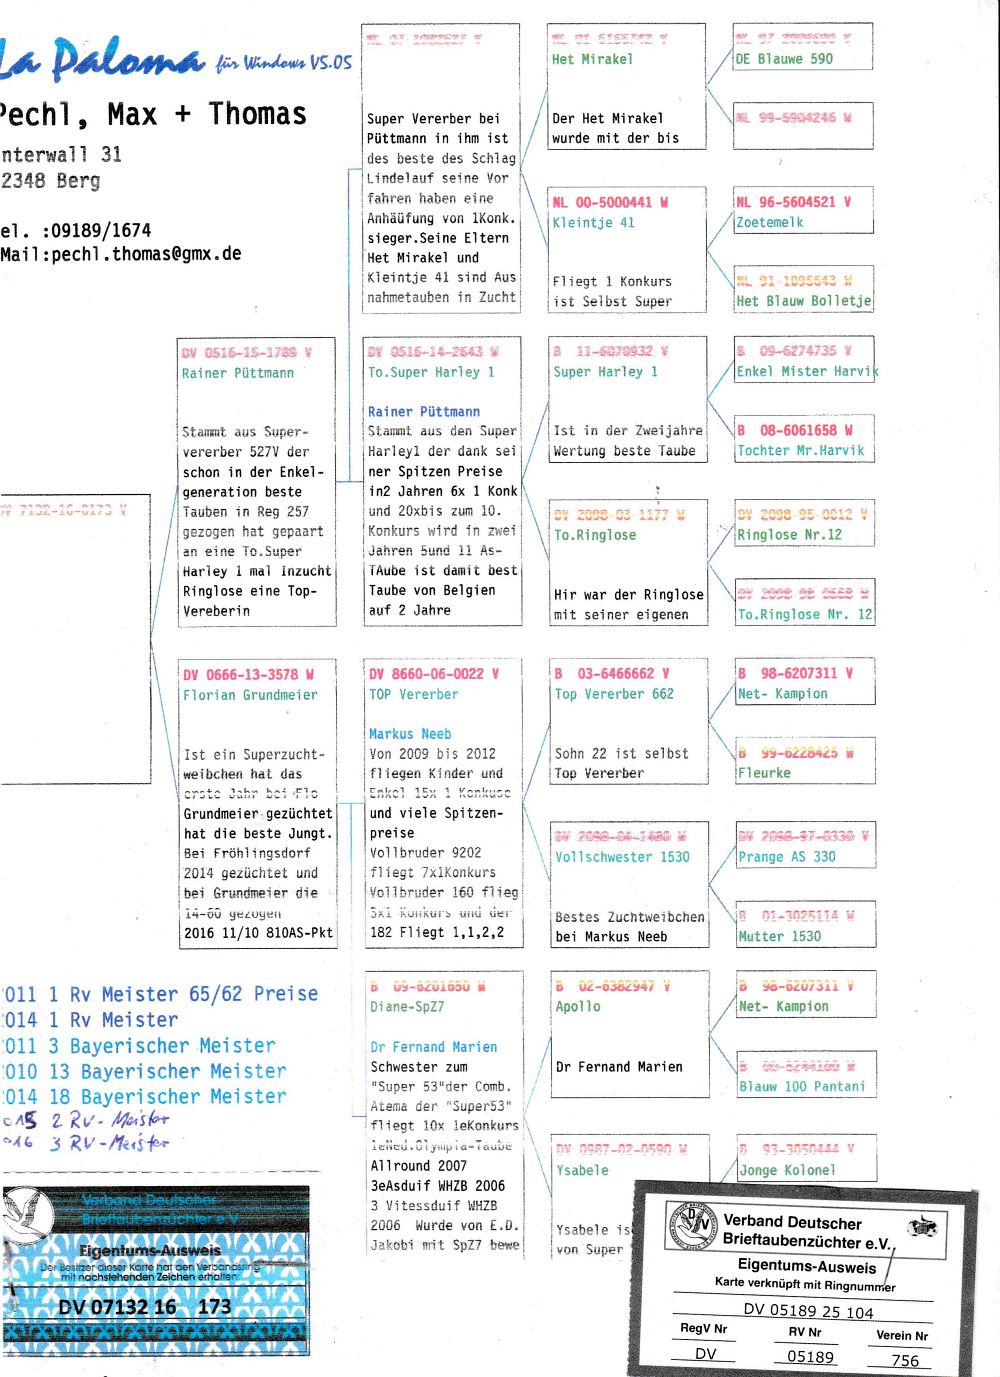The height and width of the screenshot is (1377, 1000).
Task: Select the Het Mirakel ancestor box
Action: pyautogui.click(x=627, y=86)
